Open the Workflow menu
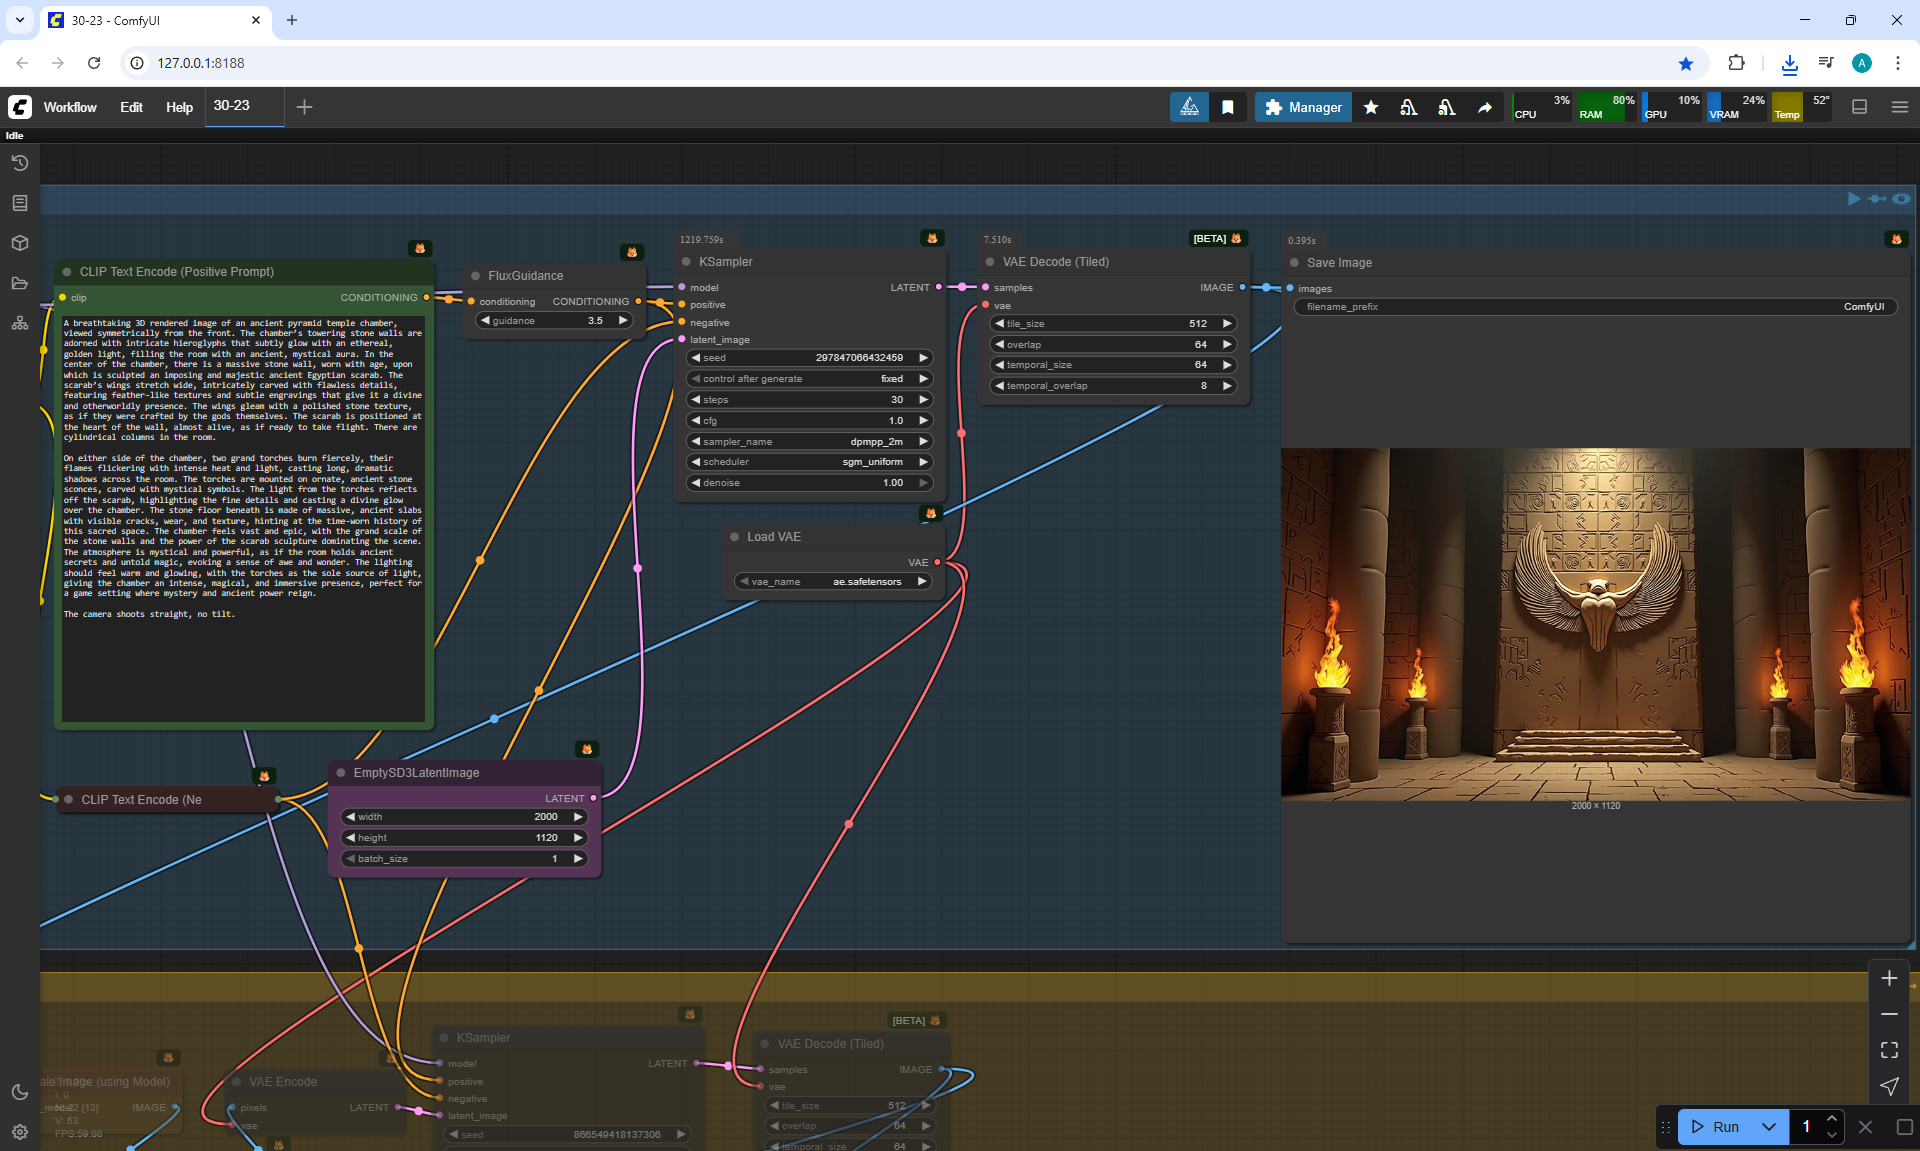Image resolution: width=1920 pixels, height=1151 pixels. [70, 107]
